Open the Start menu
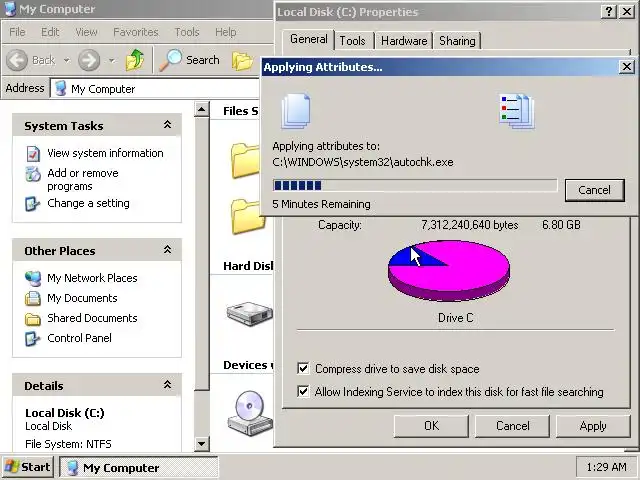The image size is (640, 480). (x=28, y=467)
